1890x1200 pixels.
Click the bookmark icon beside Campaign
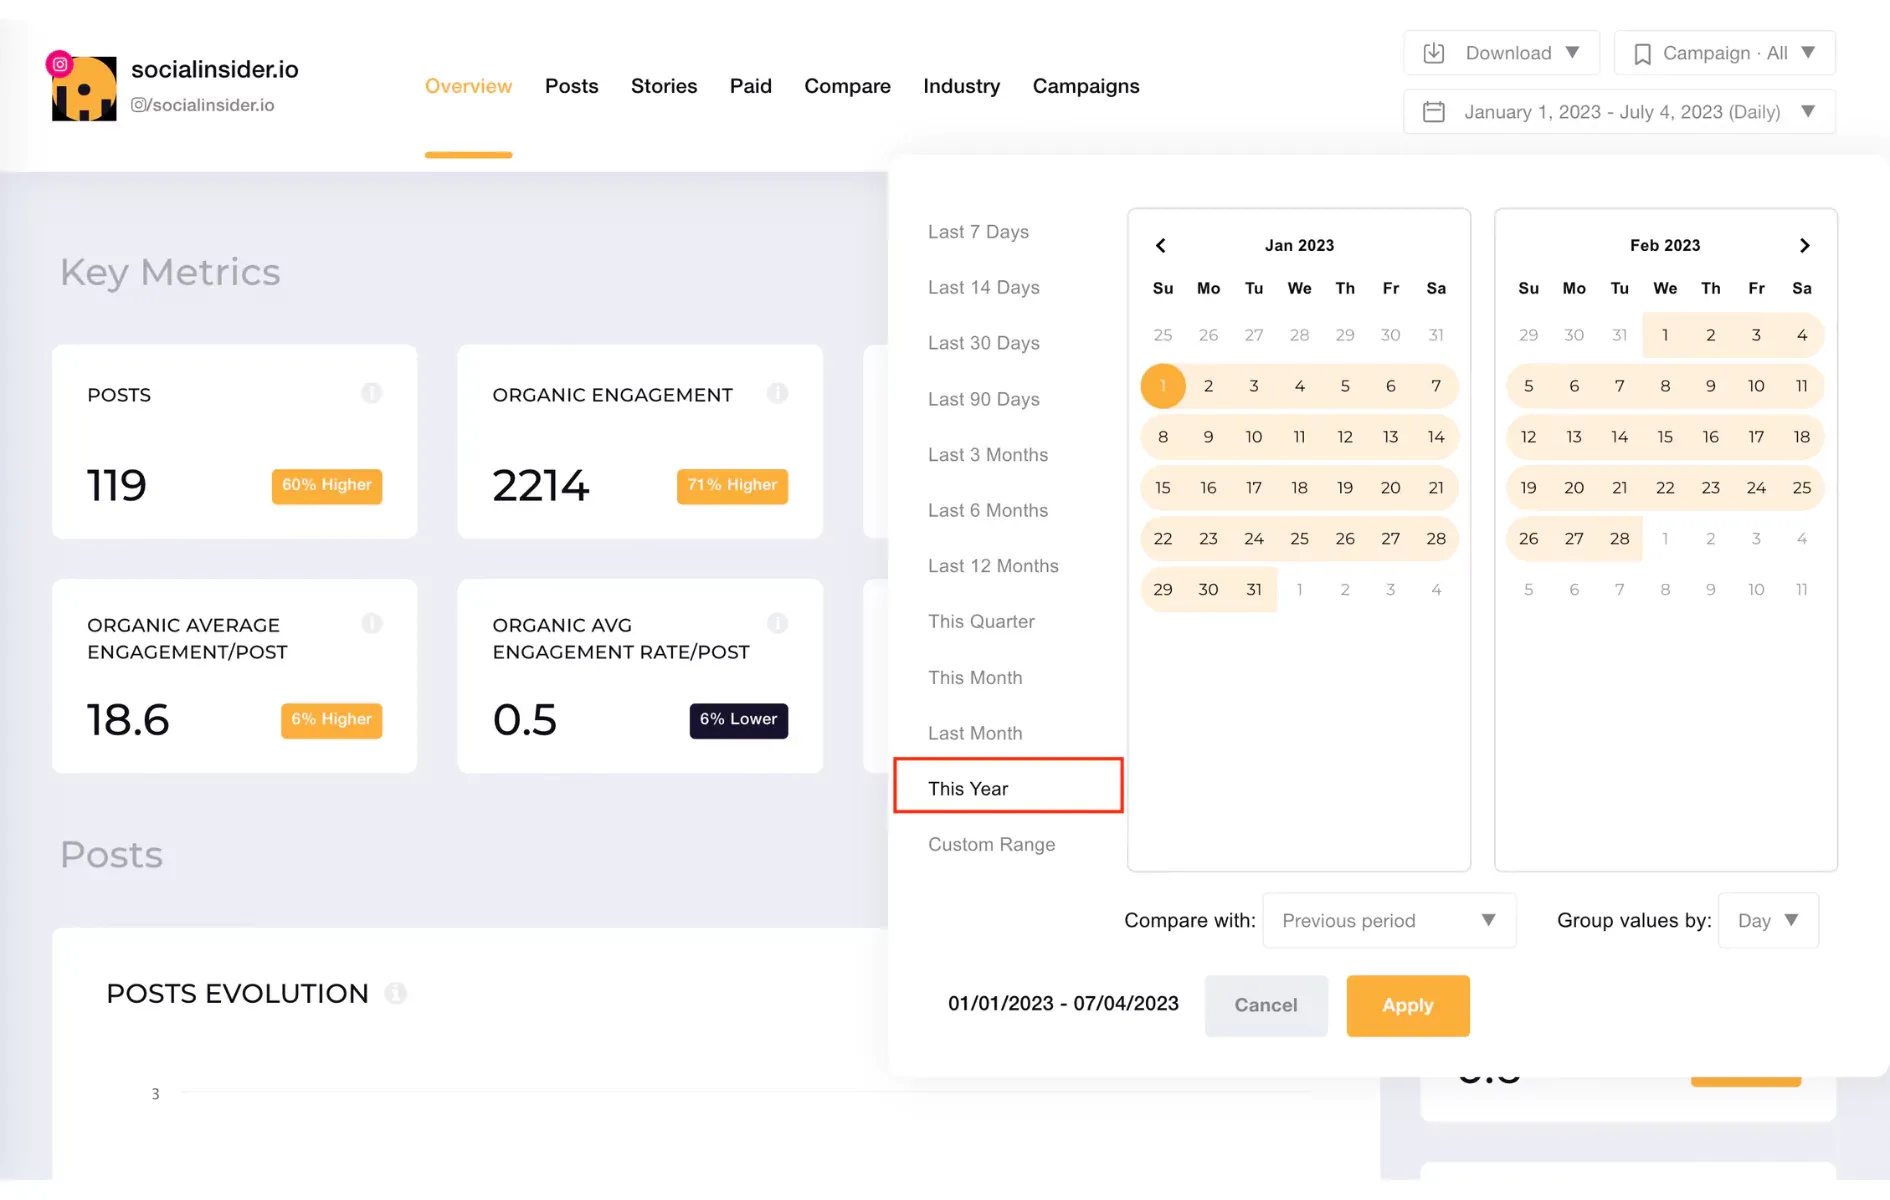(1642, 54)
